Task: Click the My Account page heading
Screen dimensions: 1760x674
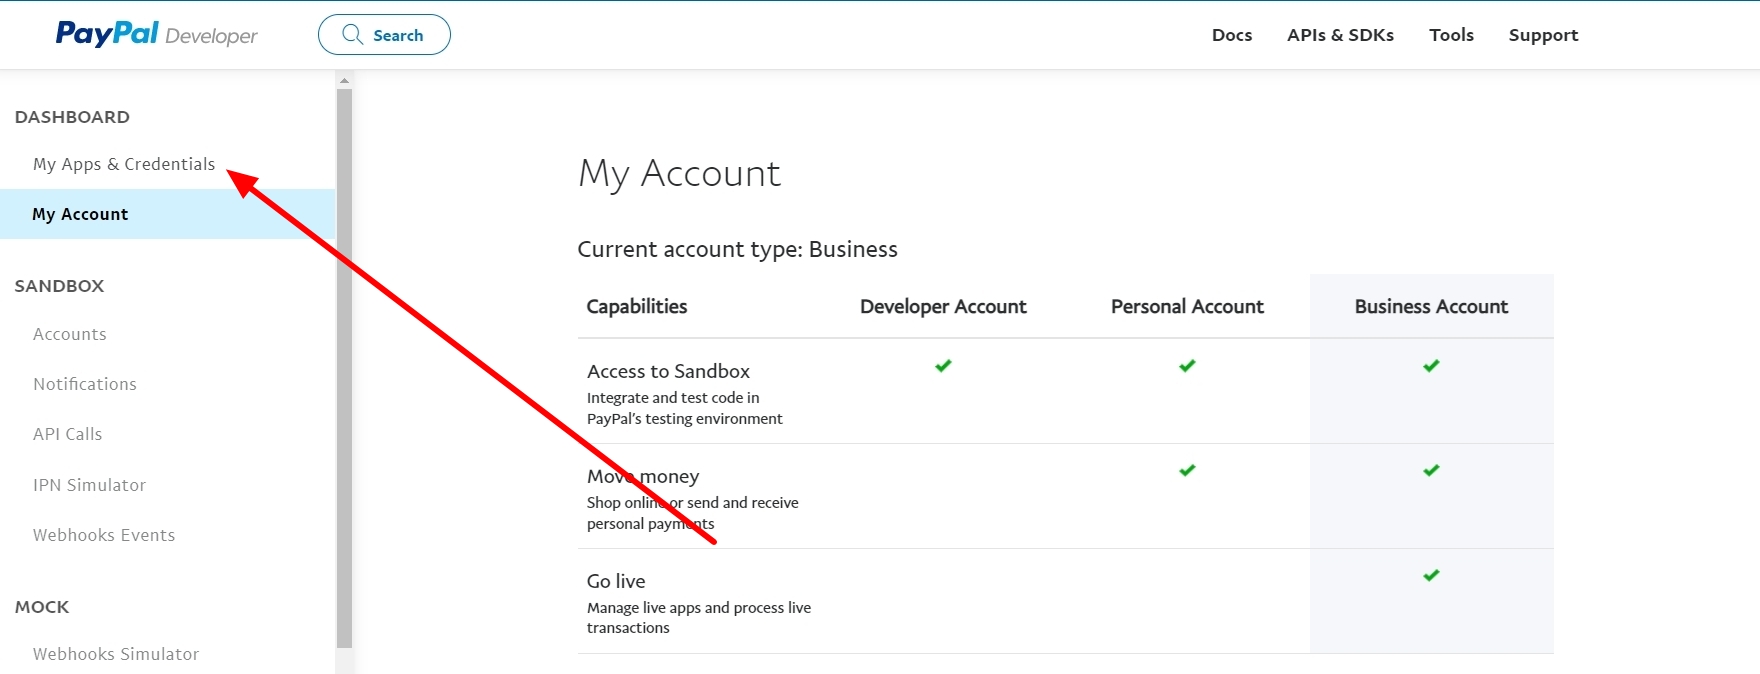Action: (679, 174)
